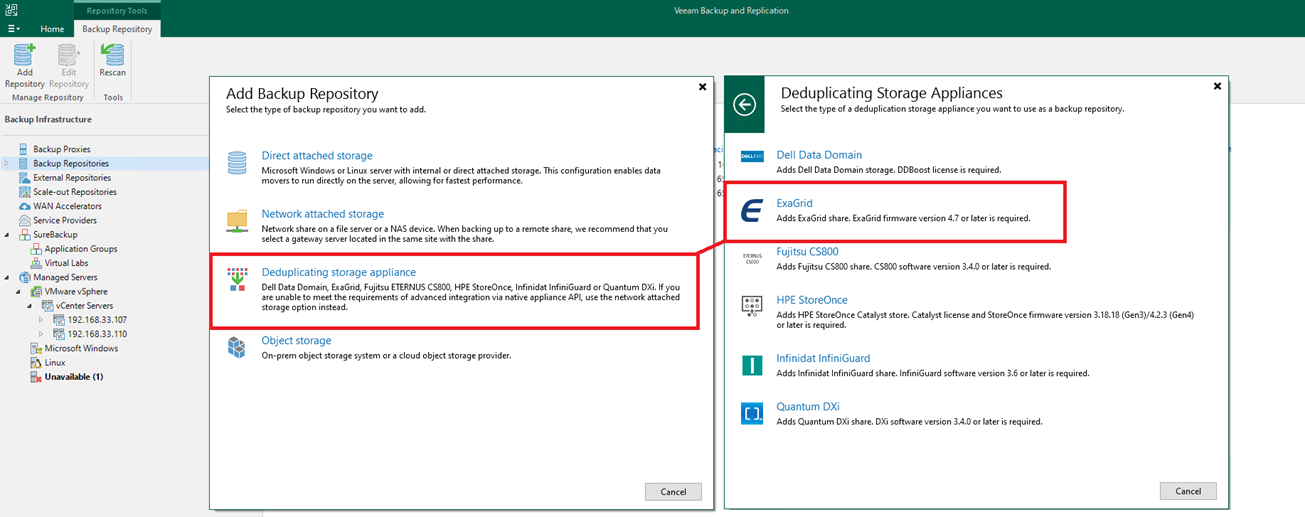Click the Veeam app icon in title bar
The width and height of the screenshot is (1305, 517).
click(12, 10)
